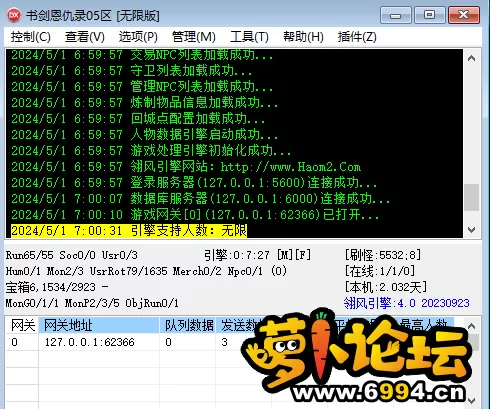Close the 书剑恩仇录05区 window

[464, 15]
